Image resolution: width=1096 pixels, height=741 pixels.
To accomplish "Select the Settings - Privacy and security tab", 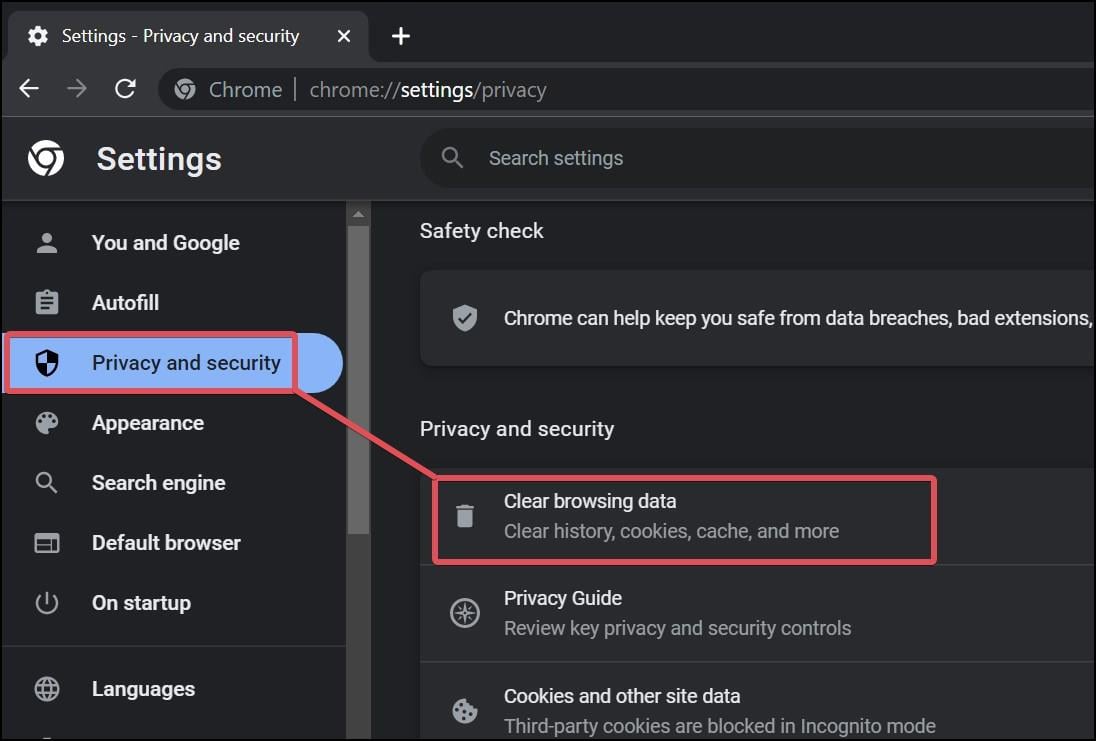I will [x=189, y=36].
